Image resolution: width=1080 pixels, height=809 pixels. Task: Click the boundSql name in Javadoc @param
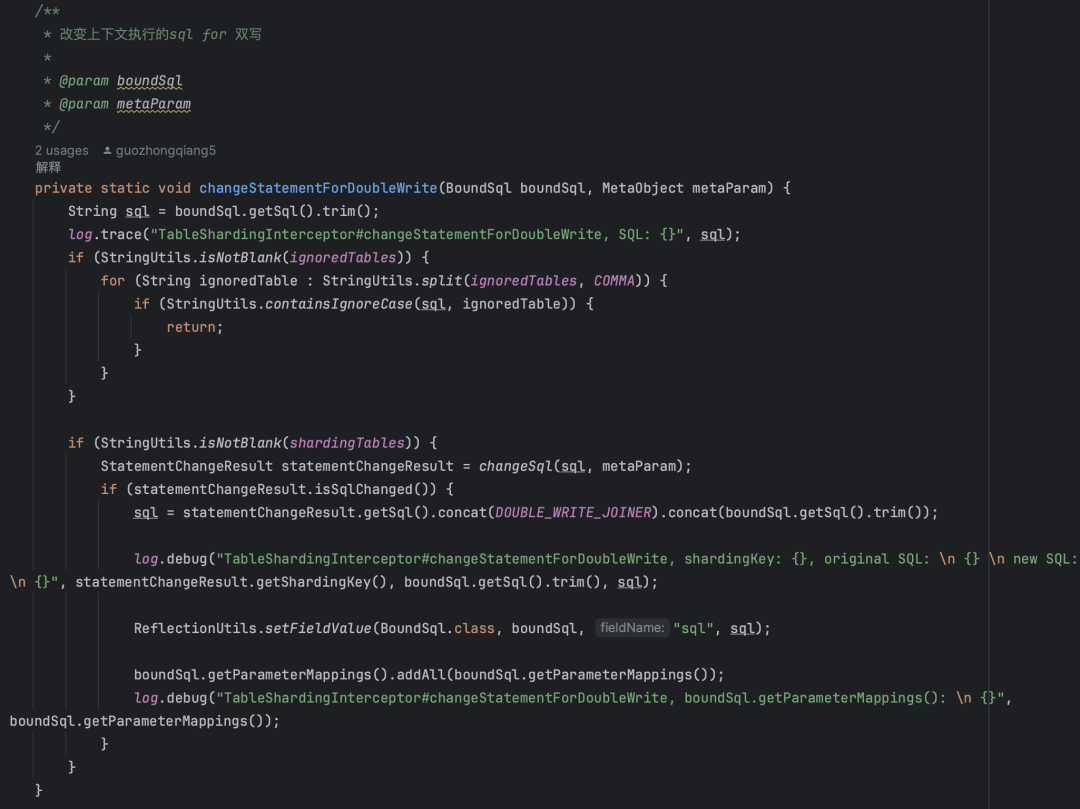point(149,81)
